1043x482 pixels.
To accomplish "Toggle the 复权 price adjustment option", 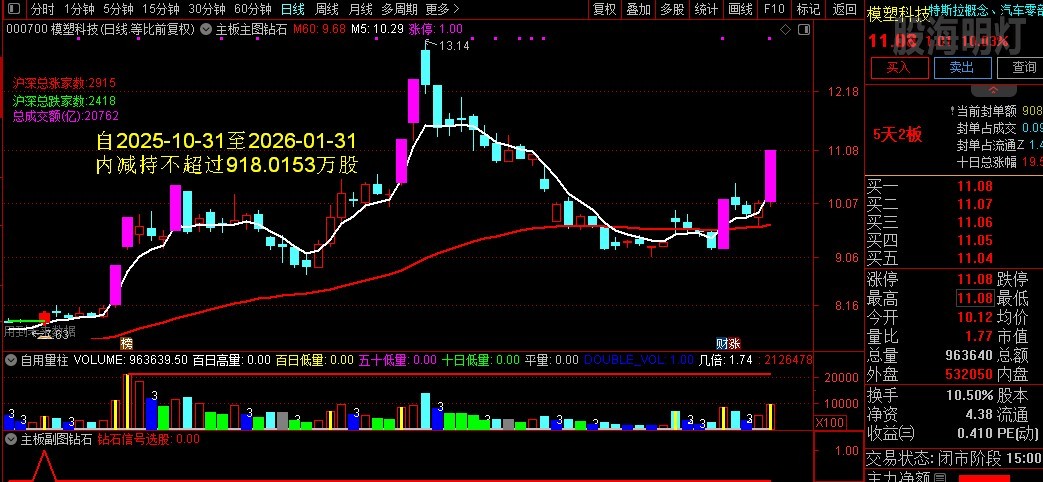I will (x=604, y=9).
